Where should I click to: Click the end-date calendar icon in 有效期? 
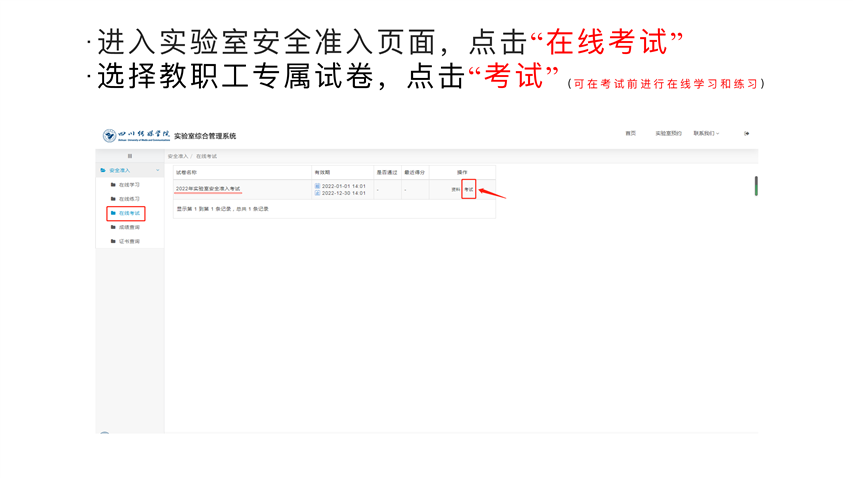(317, 193)
